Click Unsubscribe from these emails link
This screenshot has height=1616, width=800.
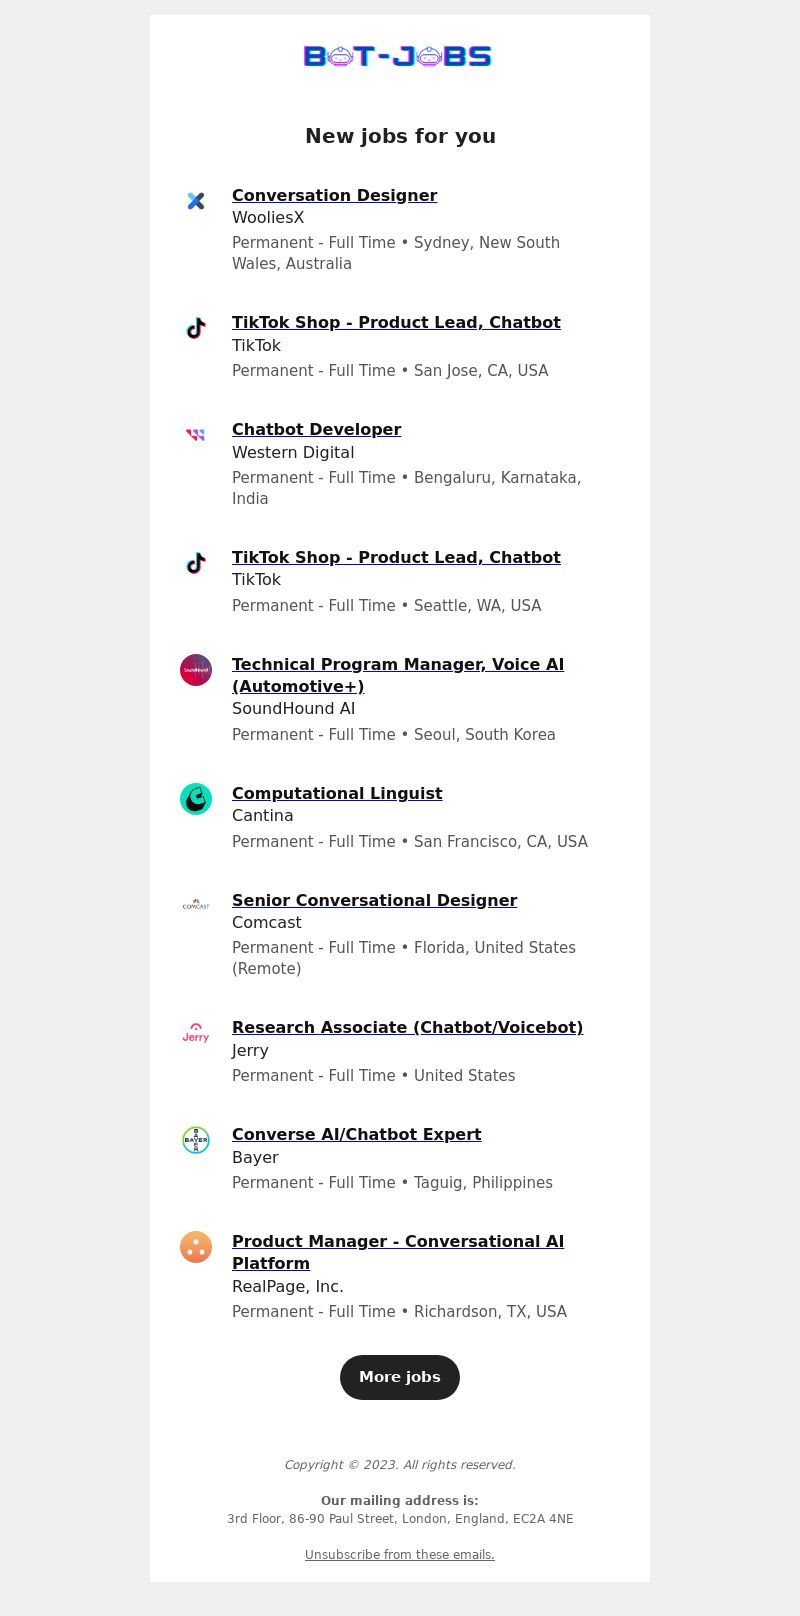[x=400, y=1554]
